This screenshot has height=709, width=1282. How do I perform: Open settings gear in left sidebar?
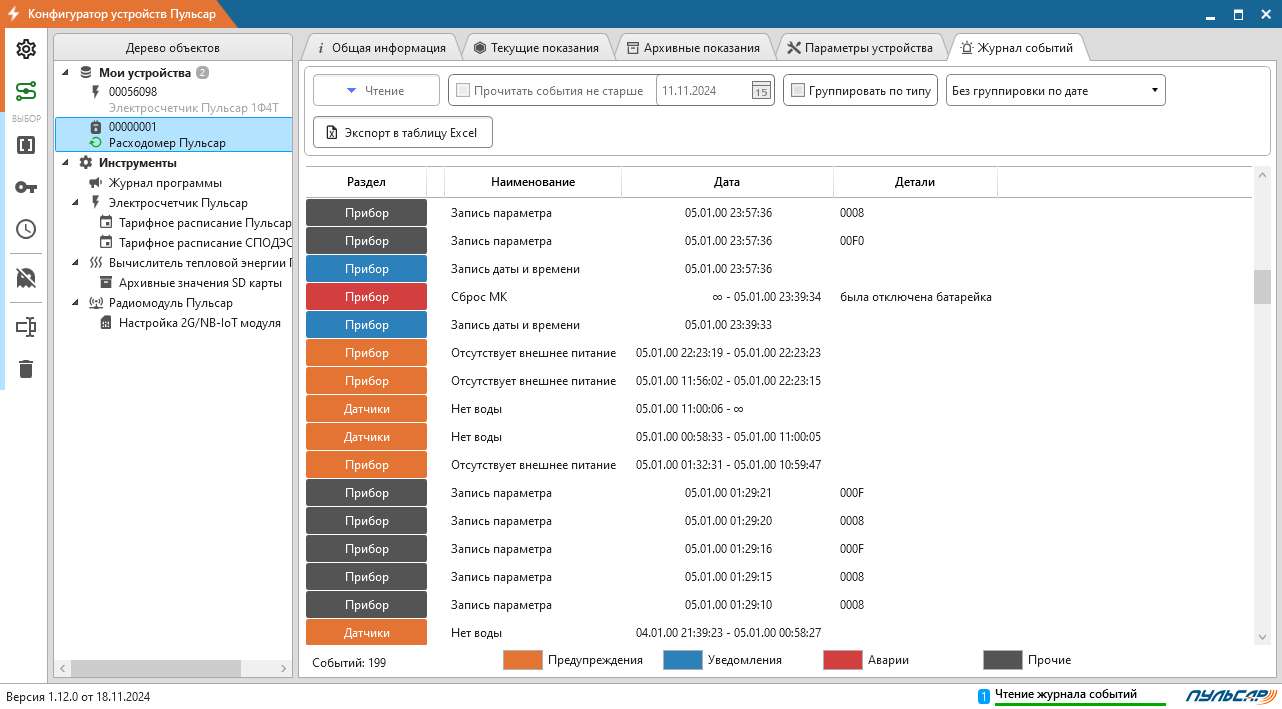26,49
